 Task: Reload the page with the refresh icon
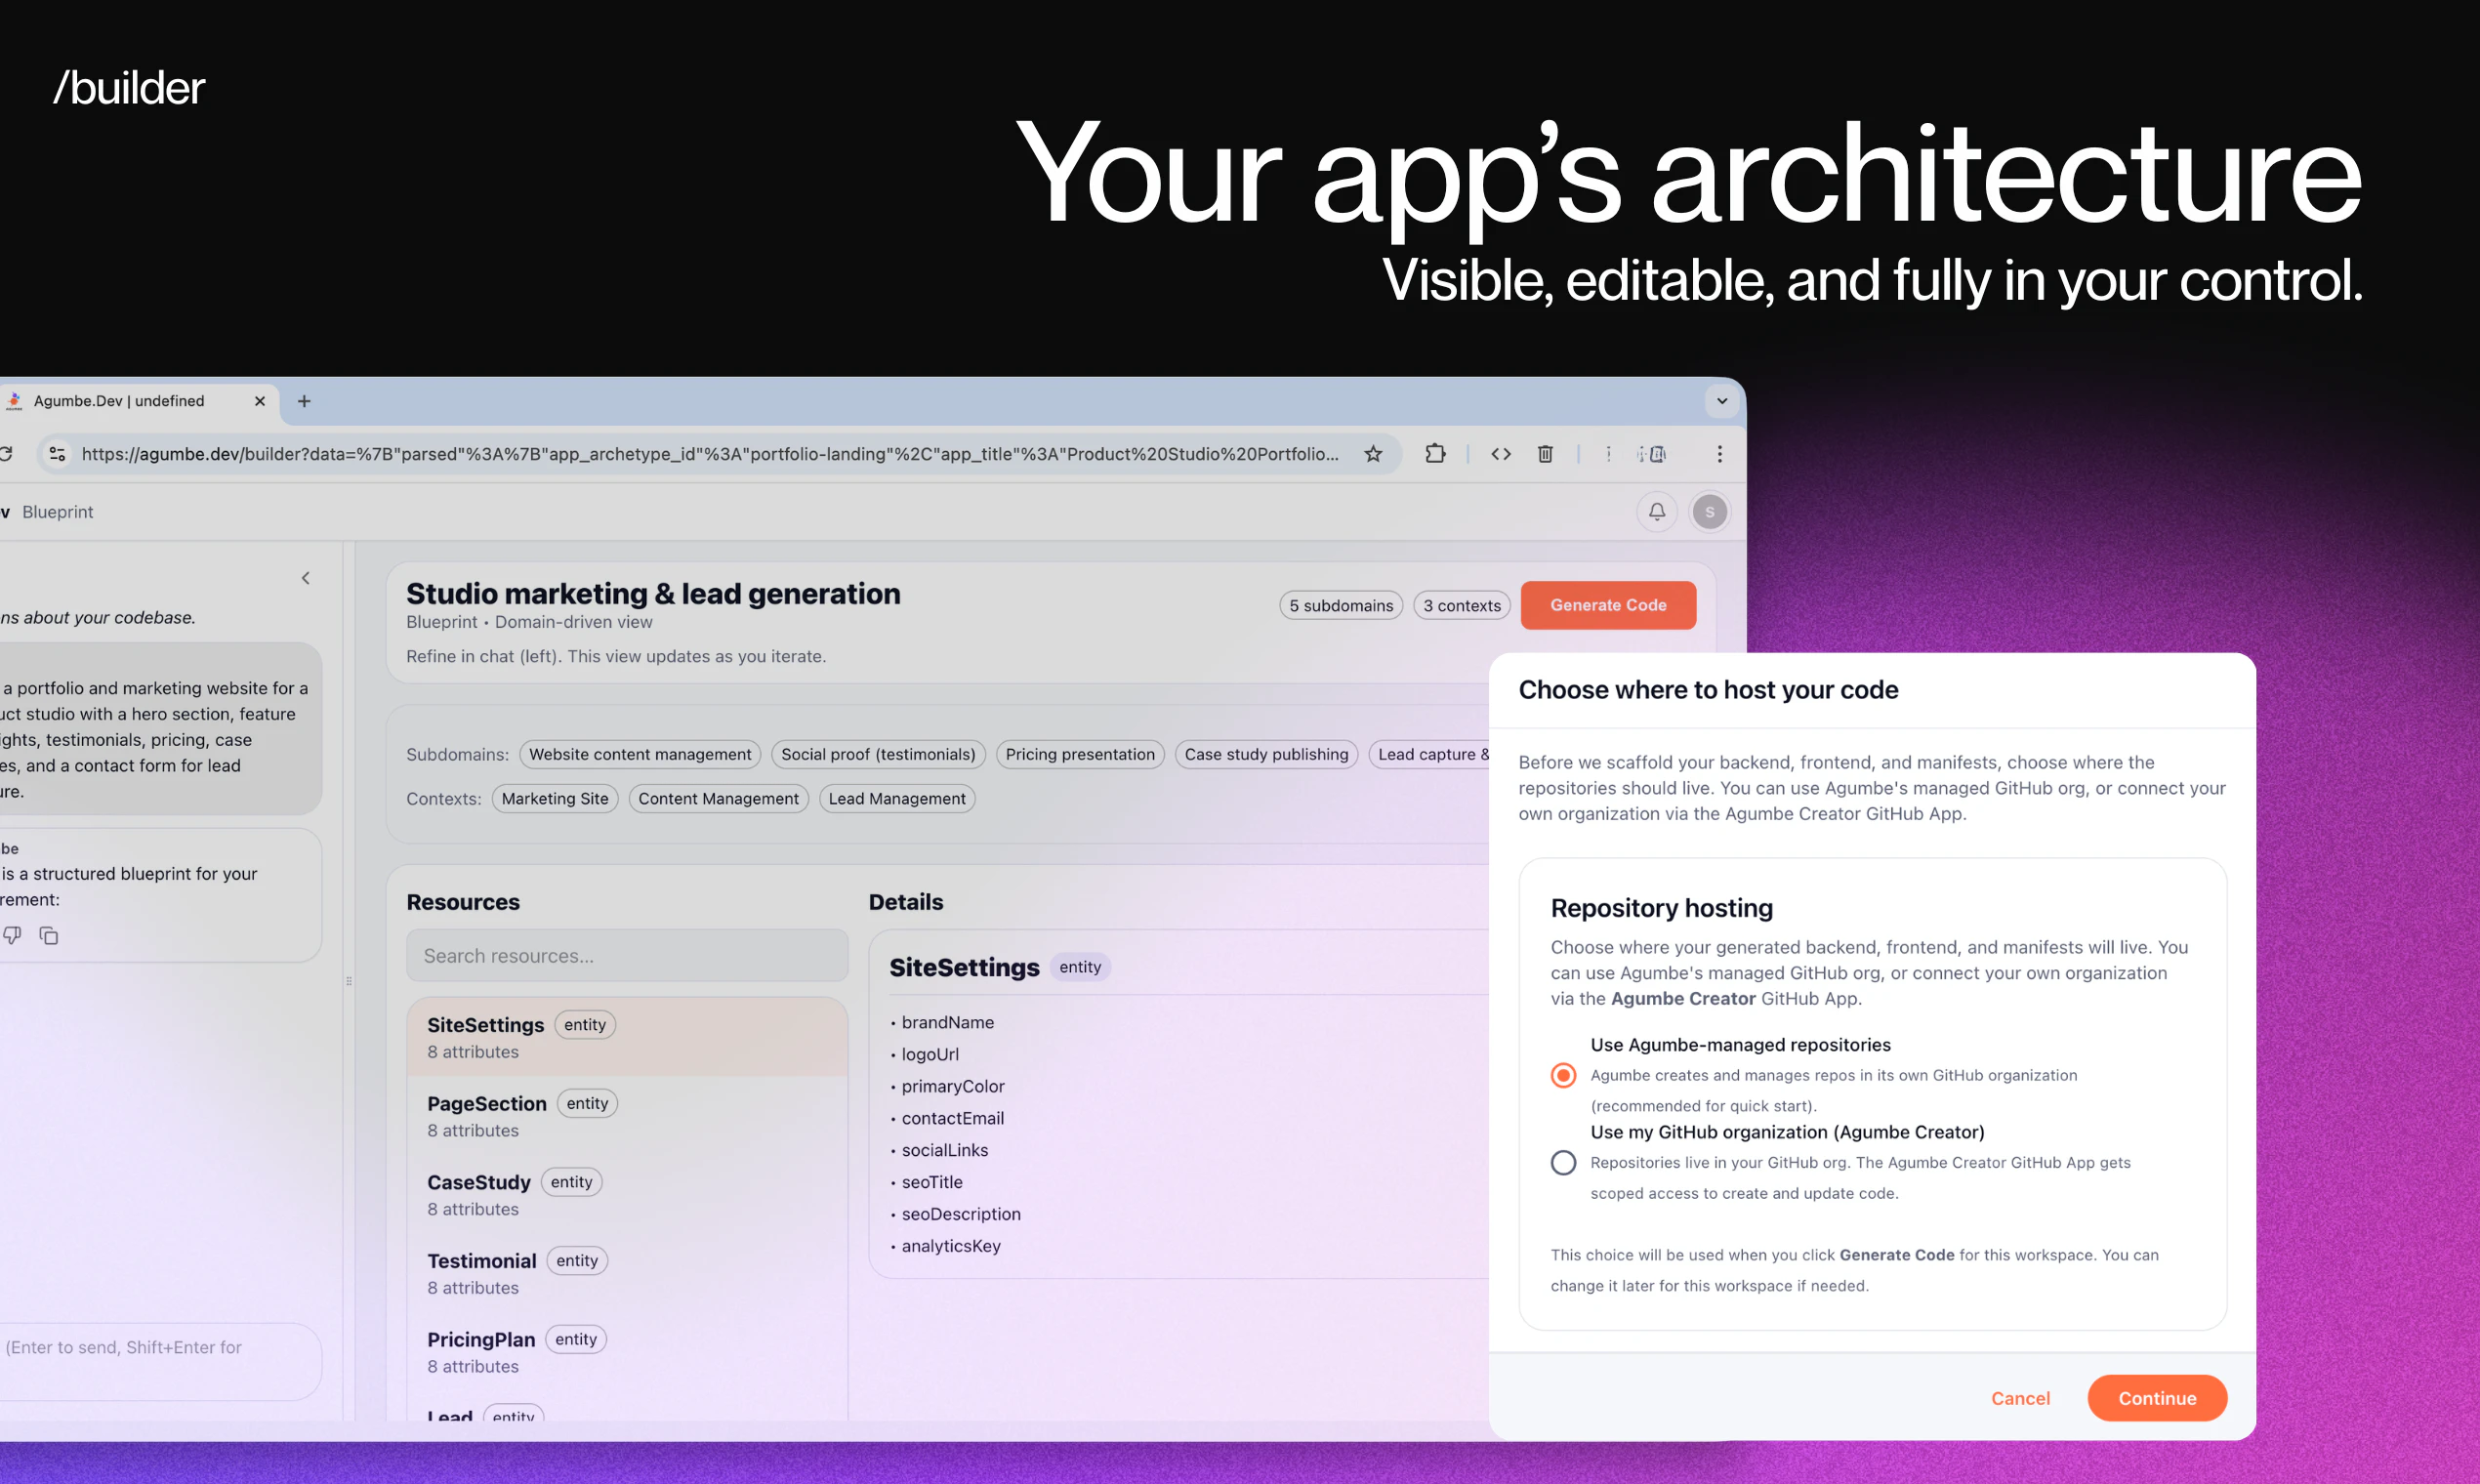(x=7, y=453)
